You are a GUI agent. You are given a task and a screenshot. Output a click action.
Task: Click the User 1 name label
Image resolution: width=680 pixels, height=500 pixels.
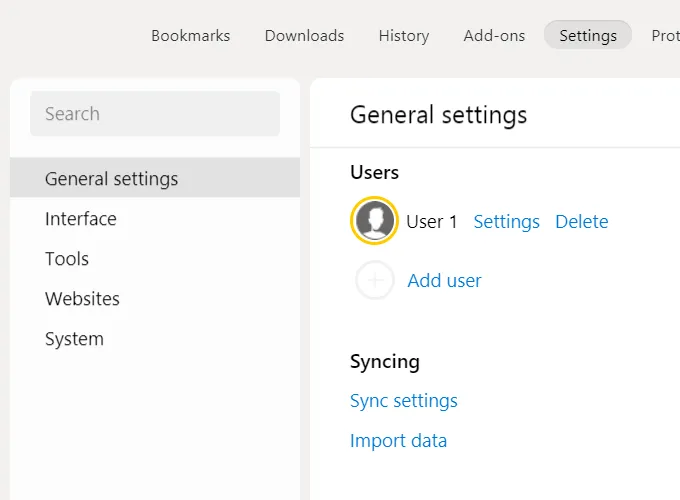click(x=431, y=222)
